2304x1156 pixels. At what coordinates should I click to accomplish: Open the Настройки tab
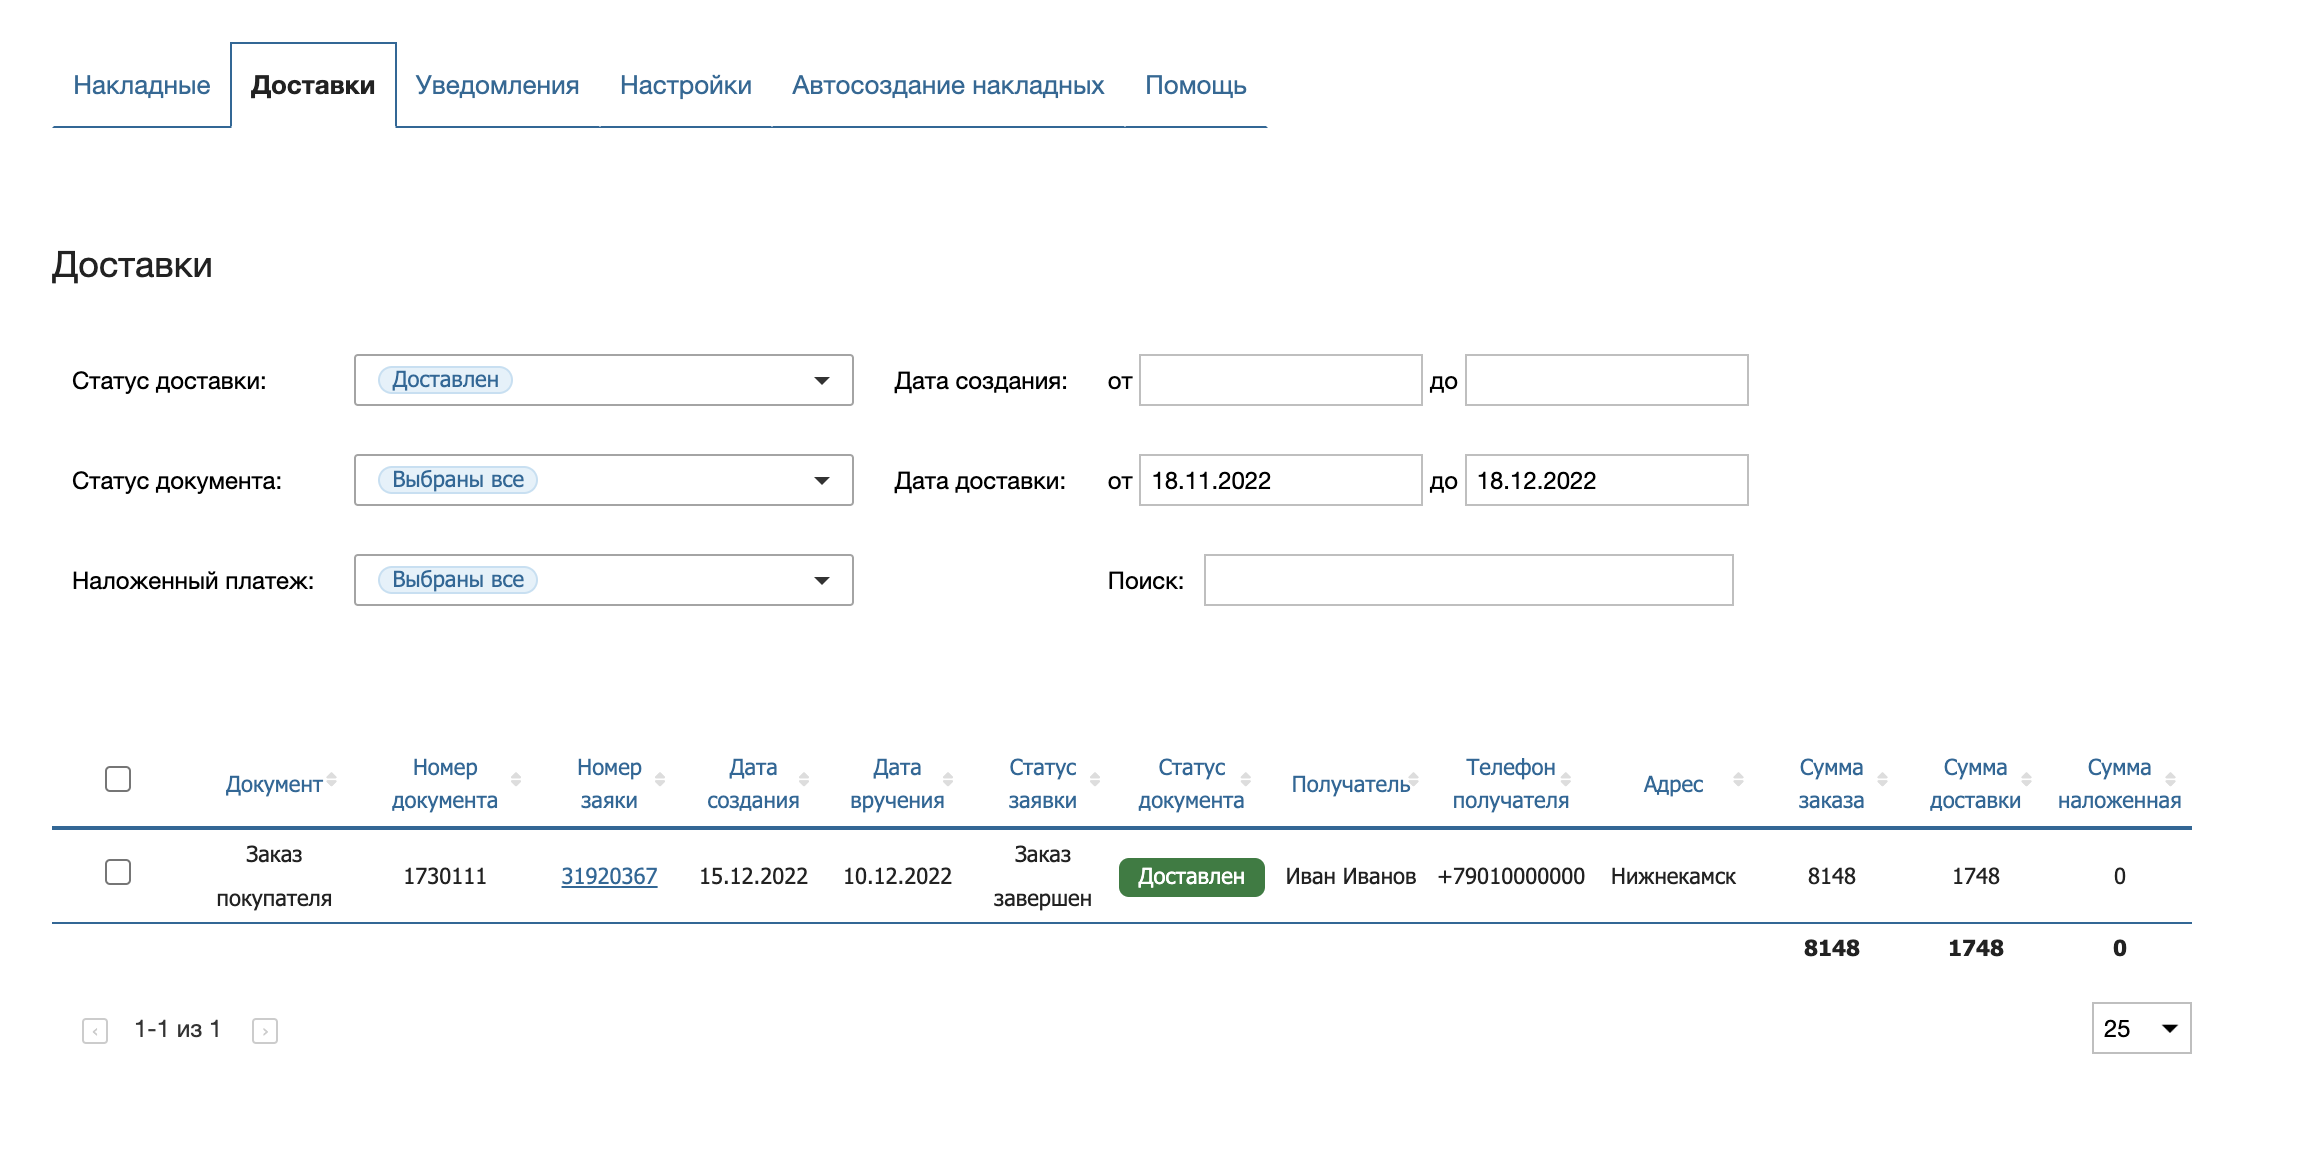click(x=687, y=85)
